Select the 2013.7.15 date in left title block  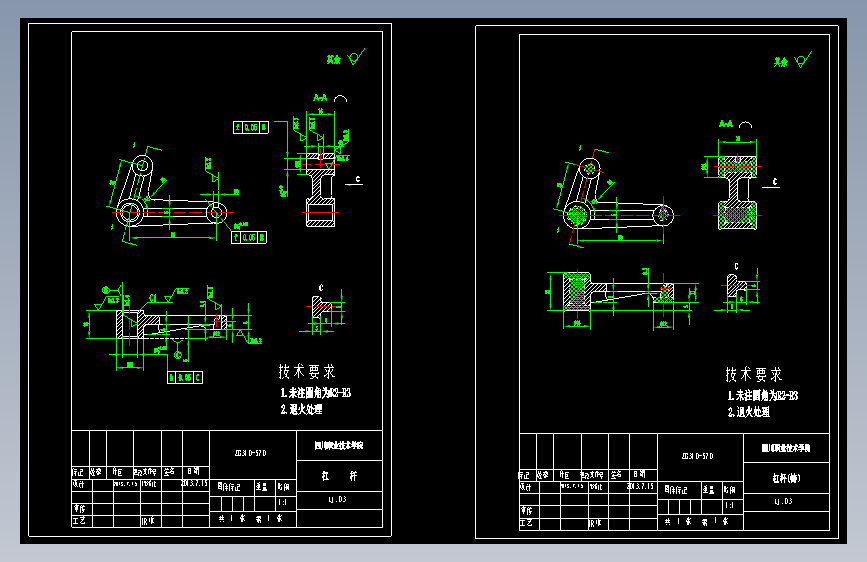coord(195,483)
